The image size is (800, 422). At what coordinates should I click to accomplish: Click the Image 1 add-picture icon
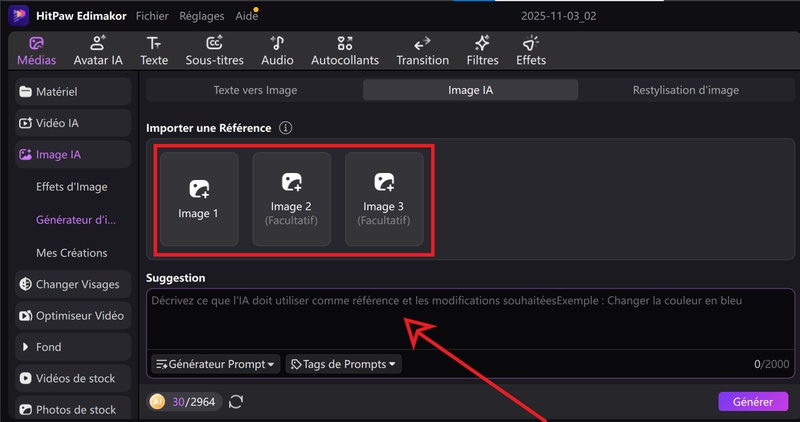(x=199, y=189)
